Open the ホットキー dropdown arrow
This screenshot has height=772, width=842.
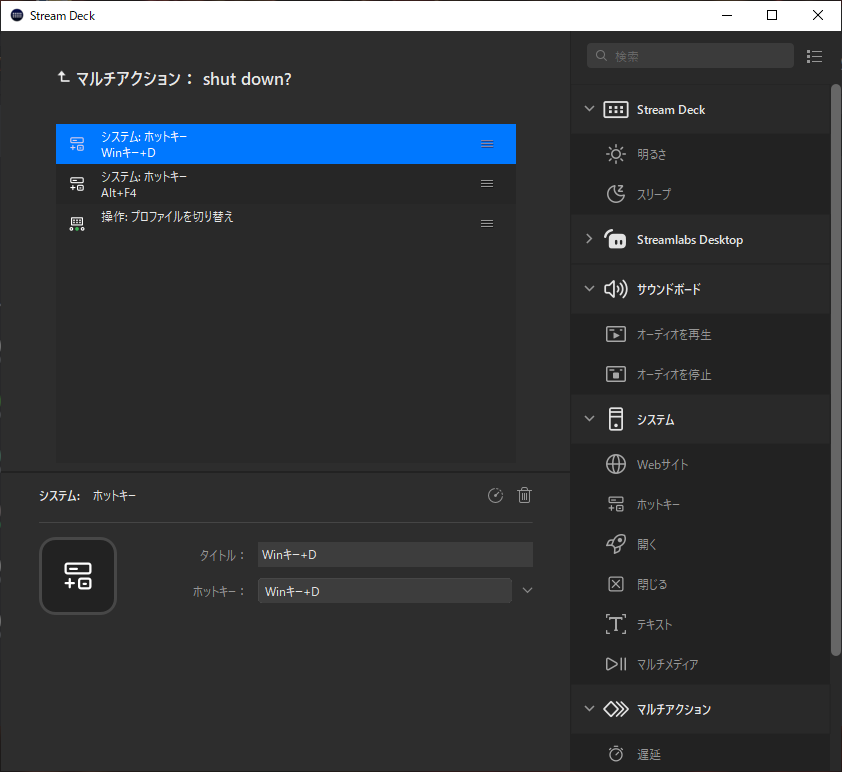pyautogui.click(x=528, y=591)
